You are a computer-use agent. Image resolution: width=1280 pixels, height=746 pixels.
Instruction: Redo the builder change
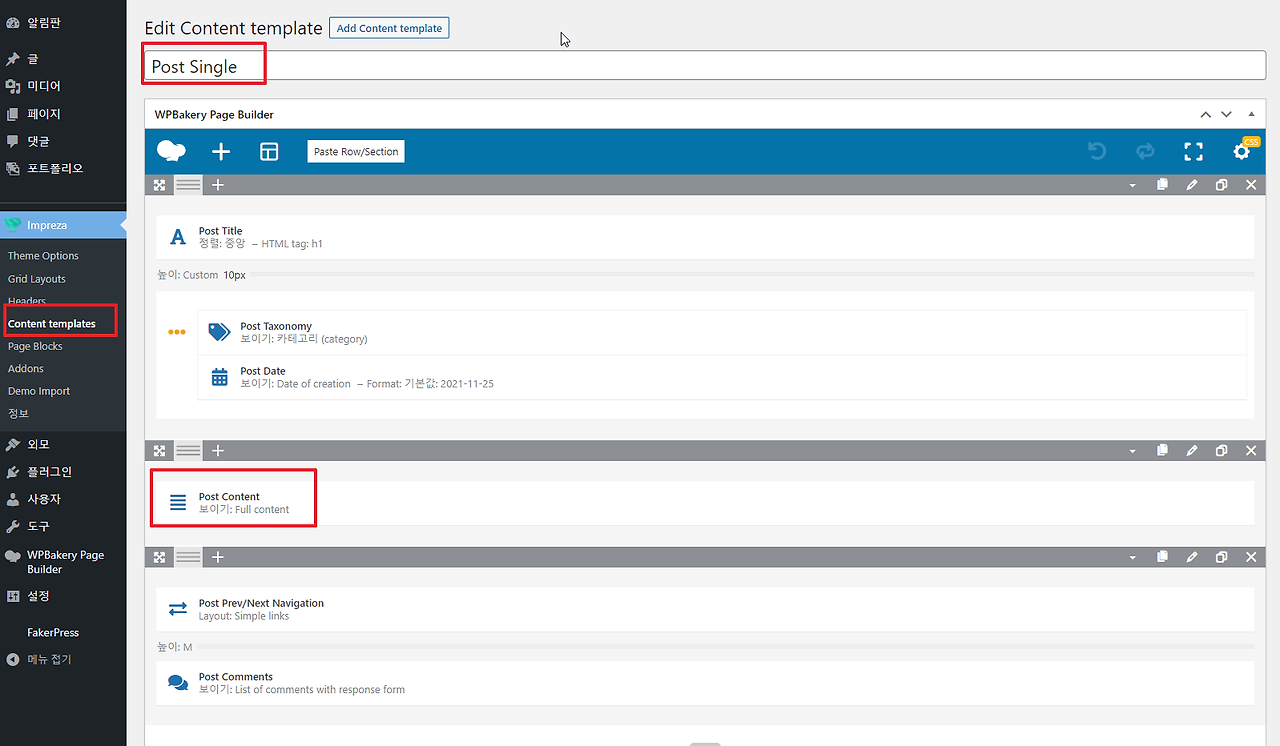1145,151
